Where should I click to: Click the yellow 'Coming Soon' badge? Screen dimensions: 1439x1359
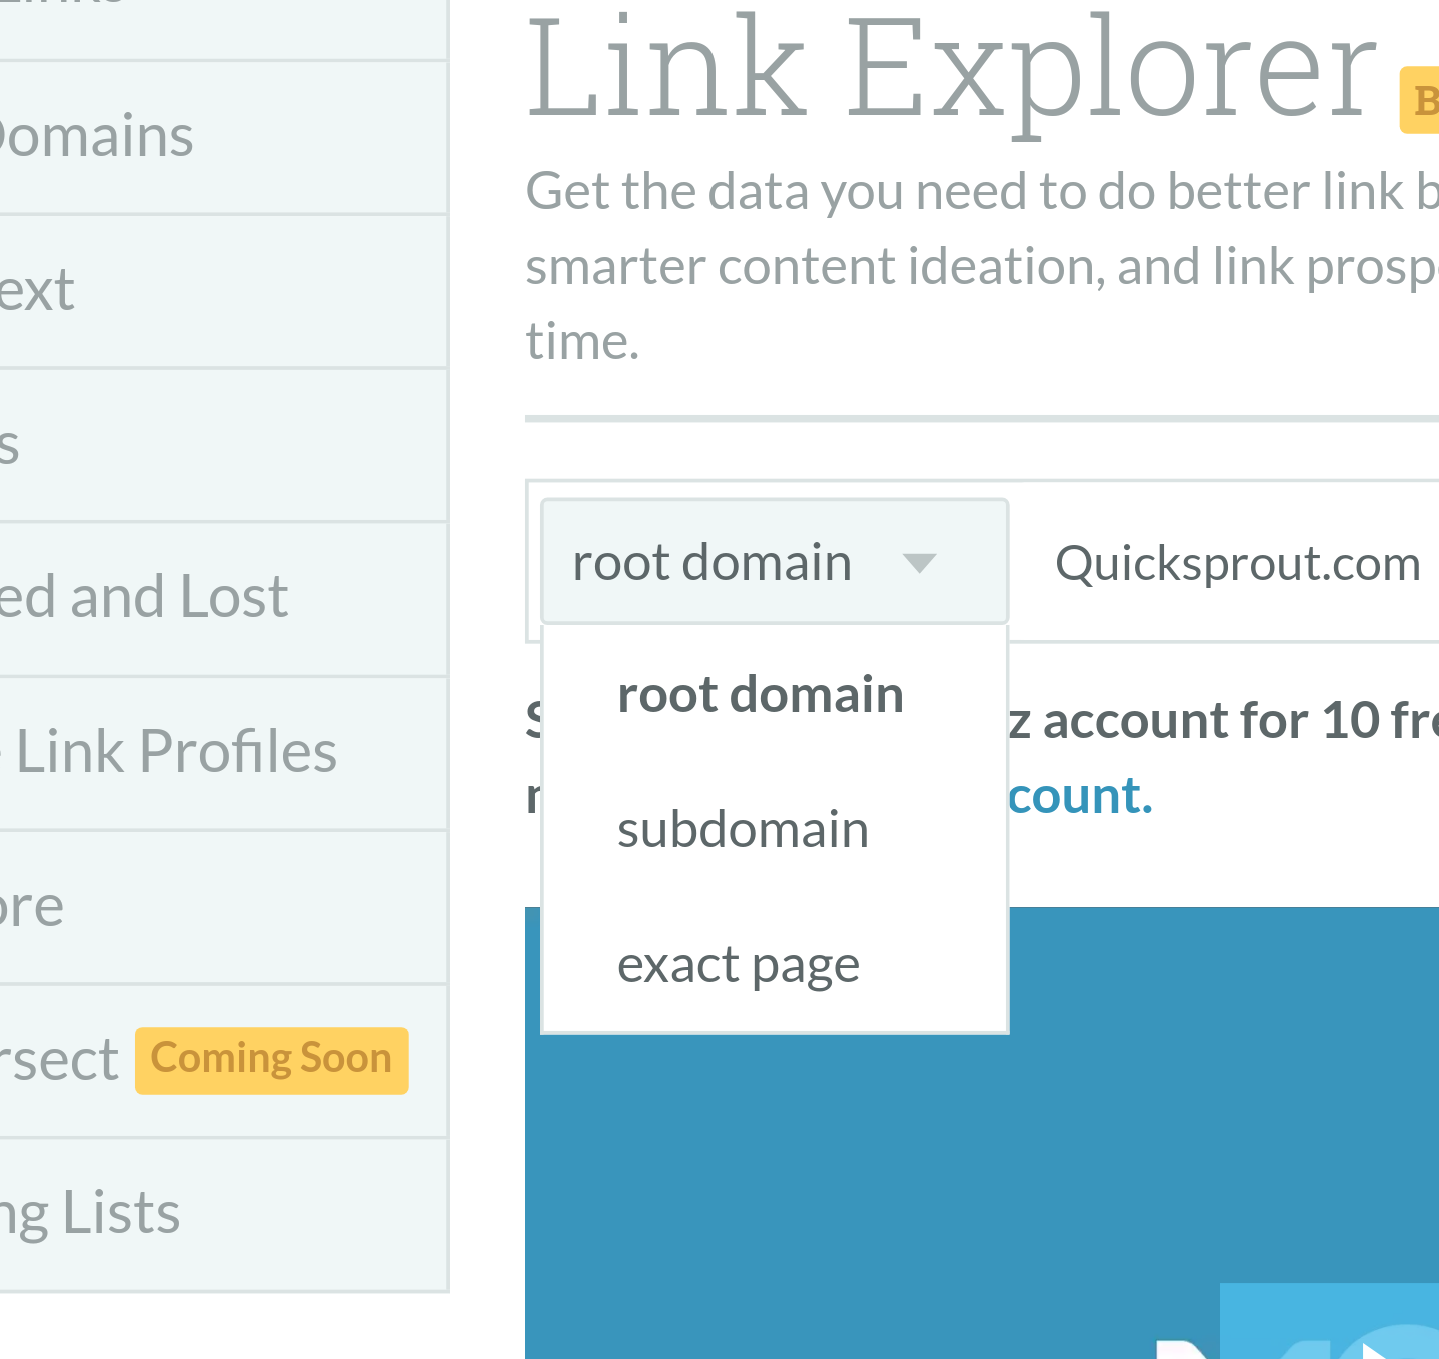point(271,1060)
